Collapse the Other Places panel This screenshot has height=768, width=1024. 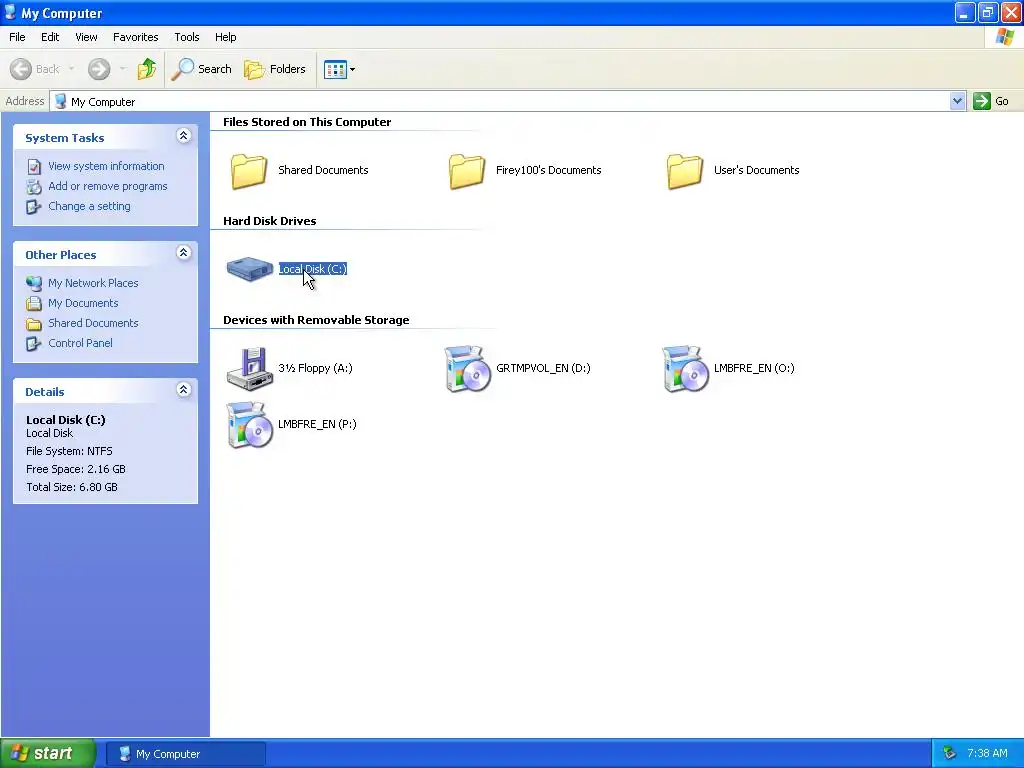tap(184, 253)
